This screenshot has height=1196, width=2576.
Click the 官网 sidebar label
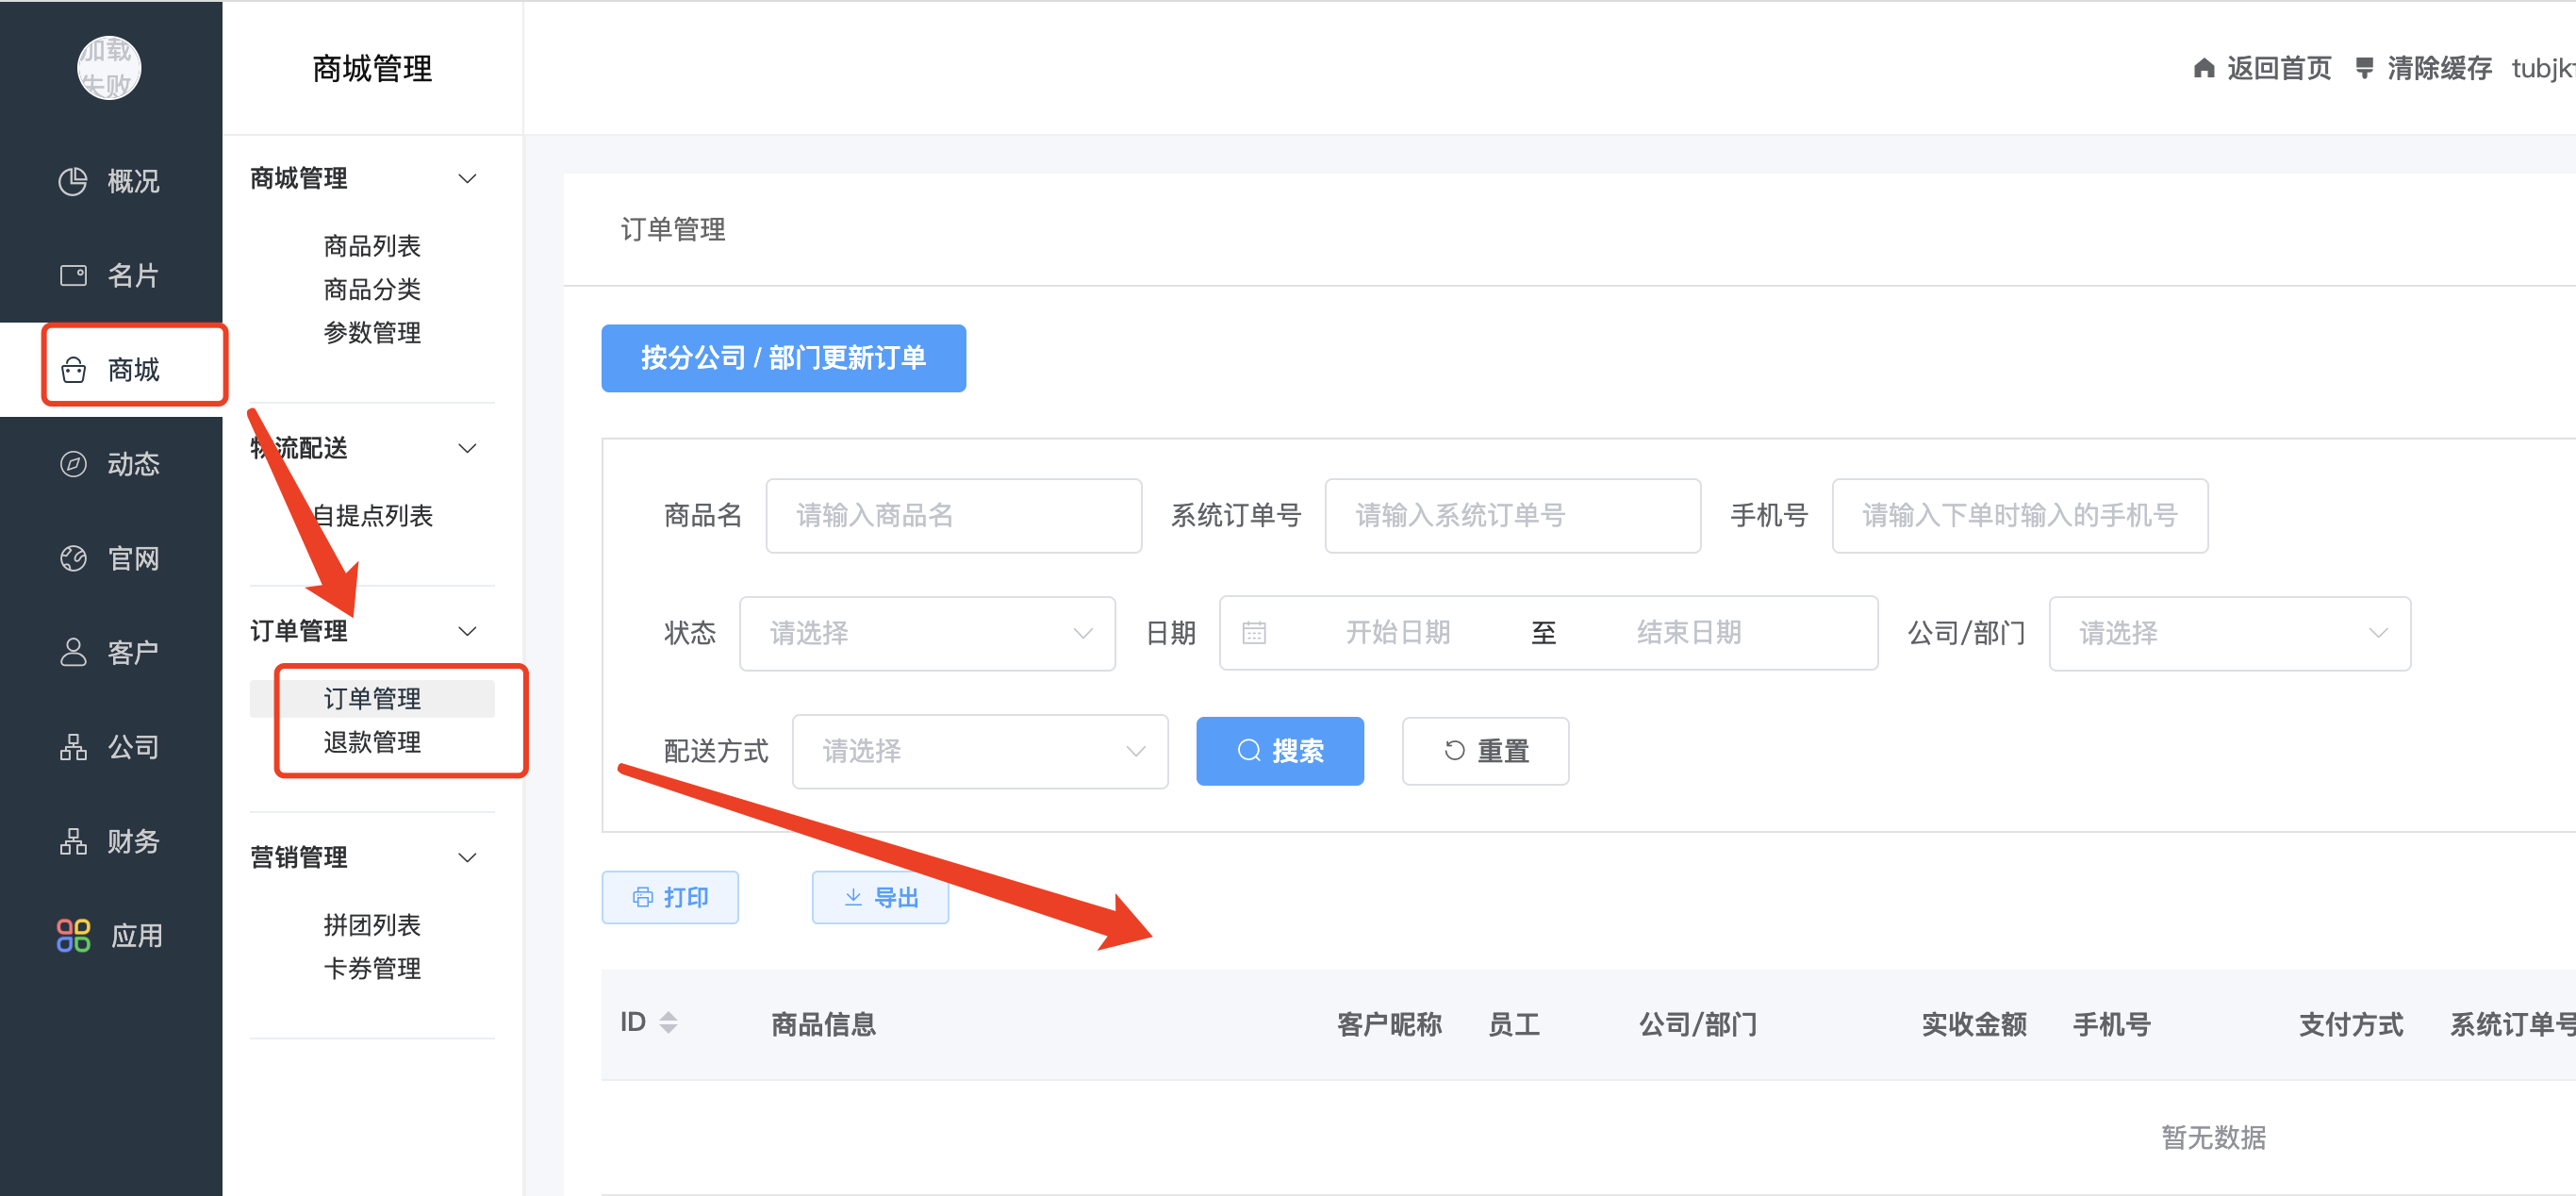133,558
